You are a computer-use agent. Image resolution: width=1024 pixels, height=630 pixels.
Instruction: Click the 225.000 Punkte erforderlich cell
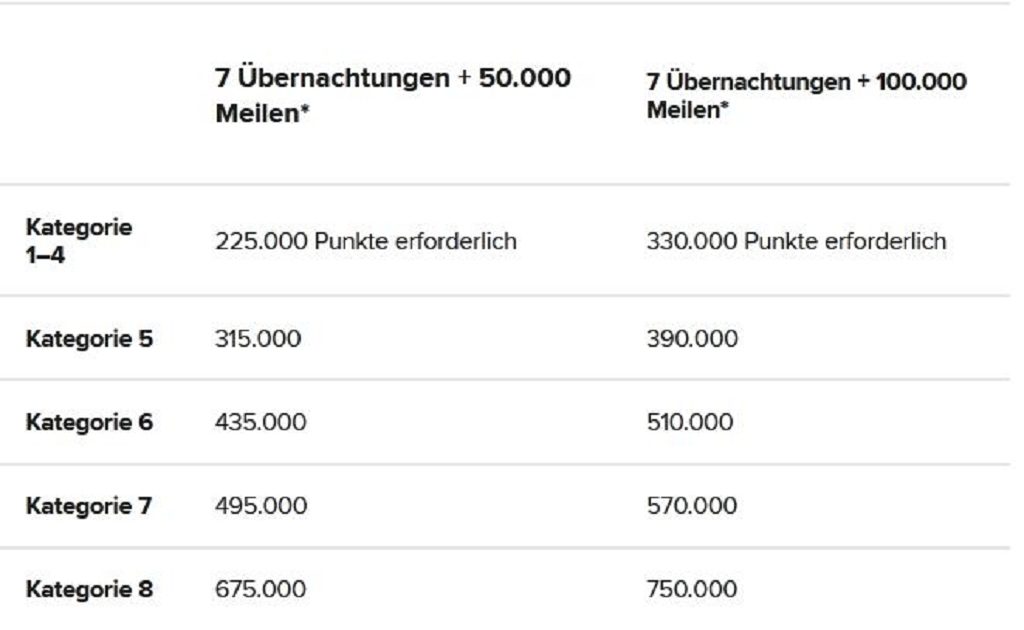point(365,241)
